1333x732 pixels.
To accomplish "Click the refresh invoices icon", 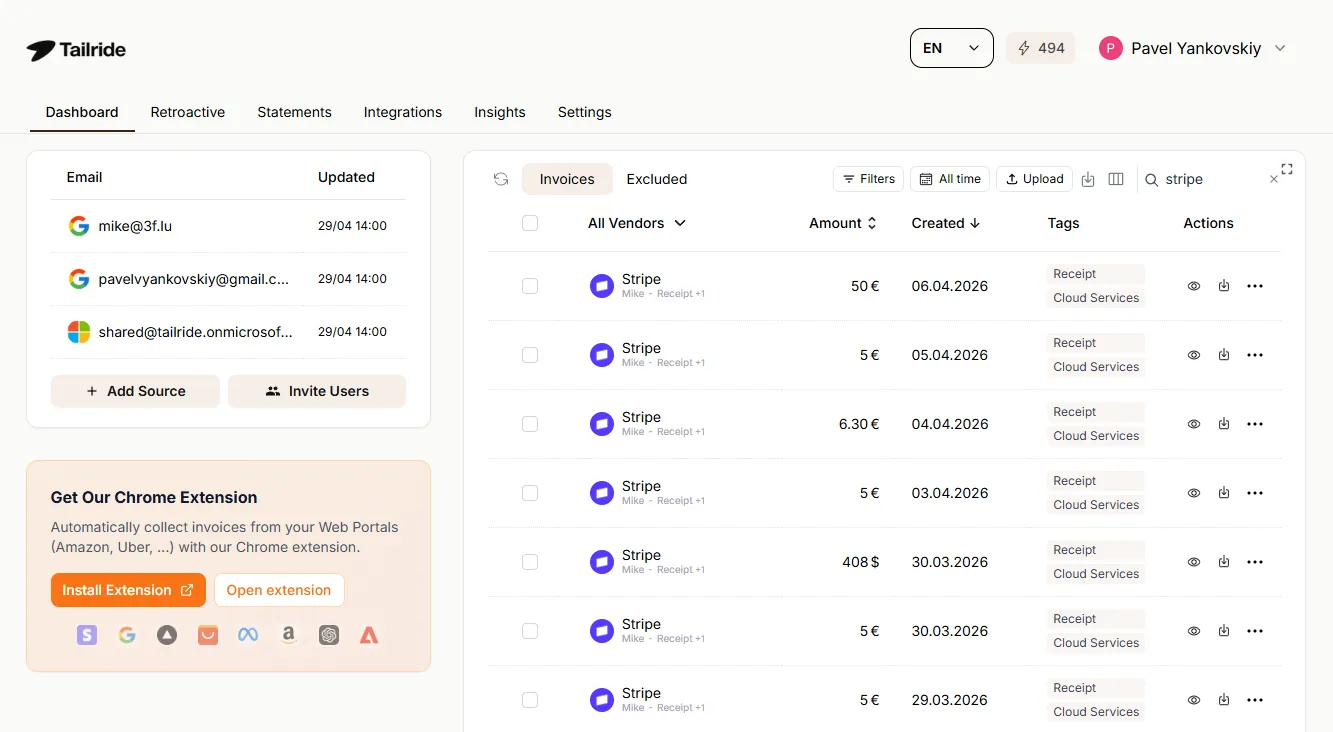I will (x=501, y=179).
